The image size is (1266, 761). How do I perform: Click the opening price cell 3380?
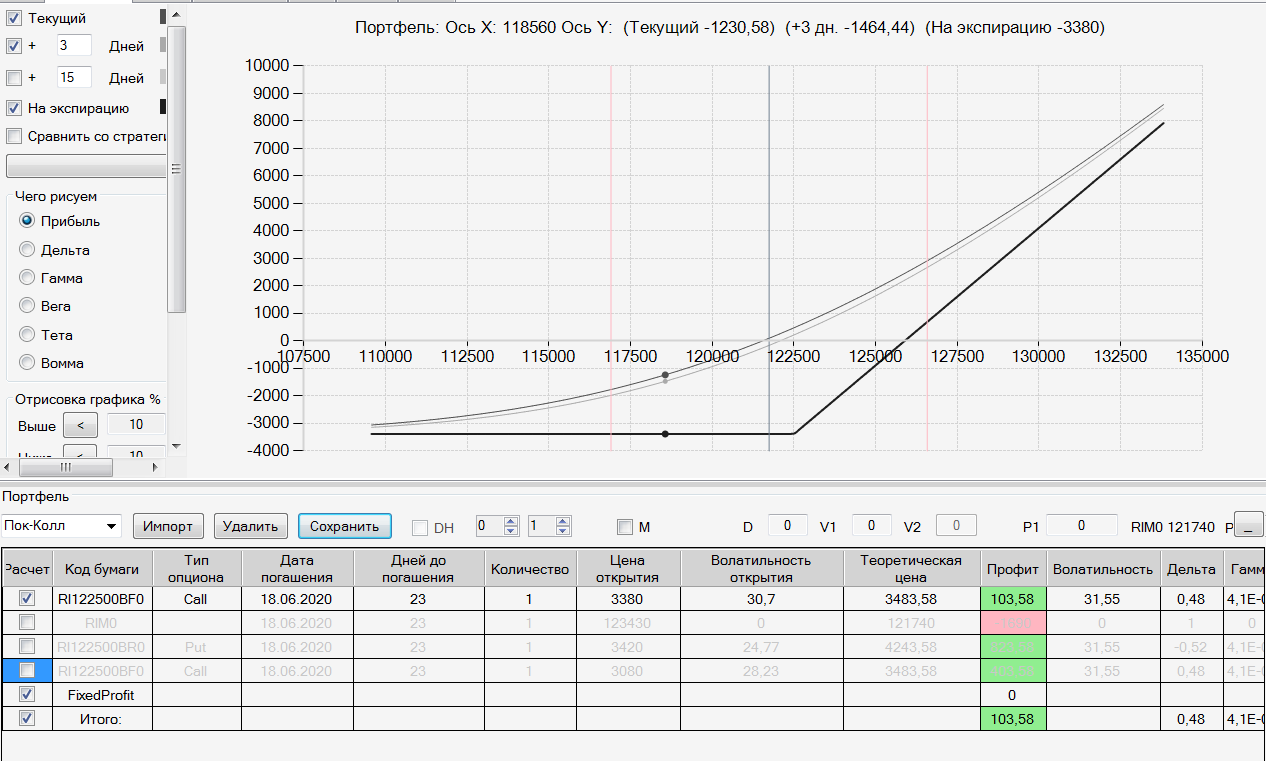(x=628, y=598)
